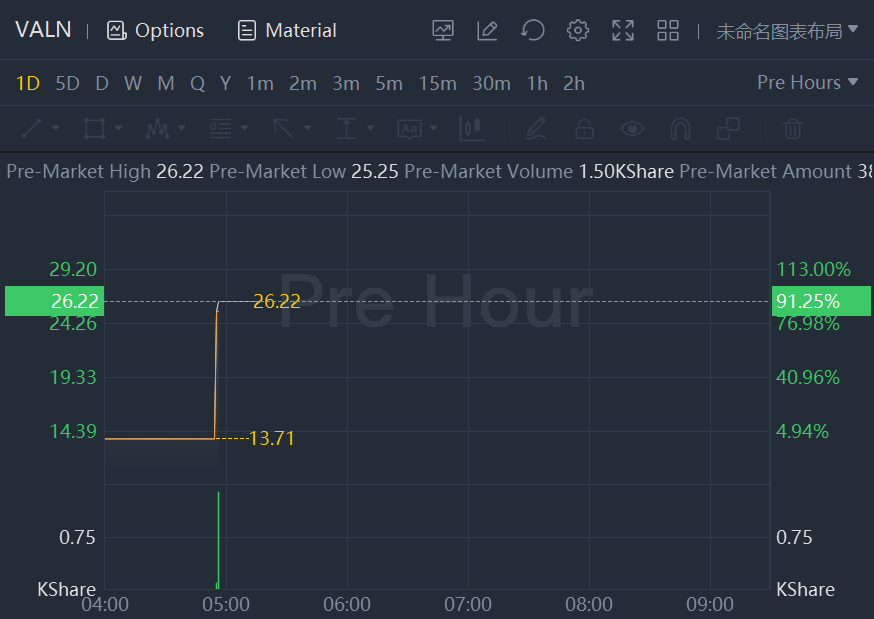Open the Material section
874x619 pixels.
click(x=287, y=31)
